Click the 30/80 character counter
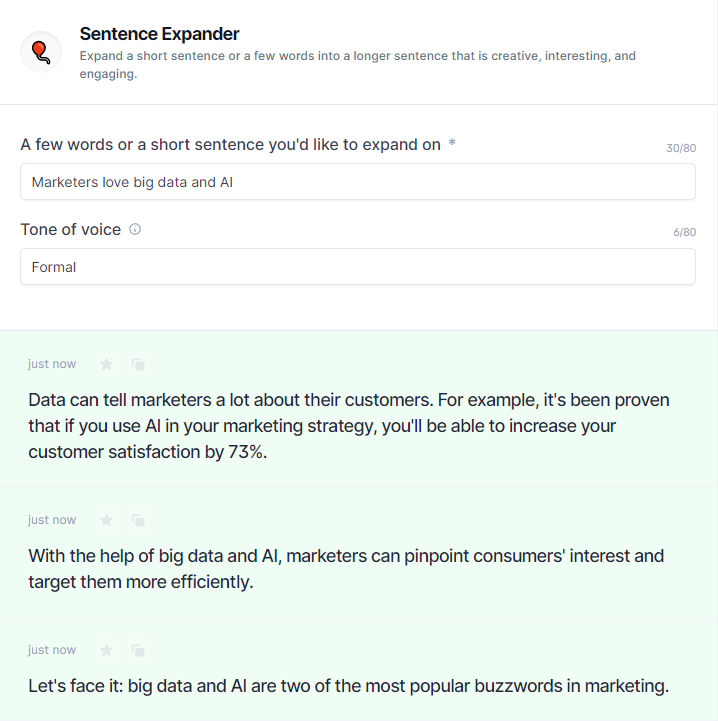This screenshot has width=718, height=721. [681, 148]
